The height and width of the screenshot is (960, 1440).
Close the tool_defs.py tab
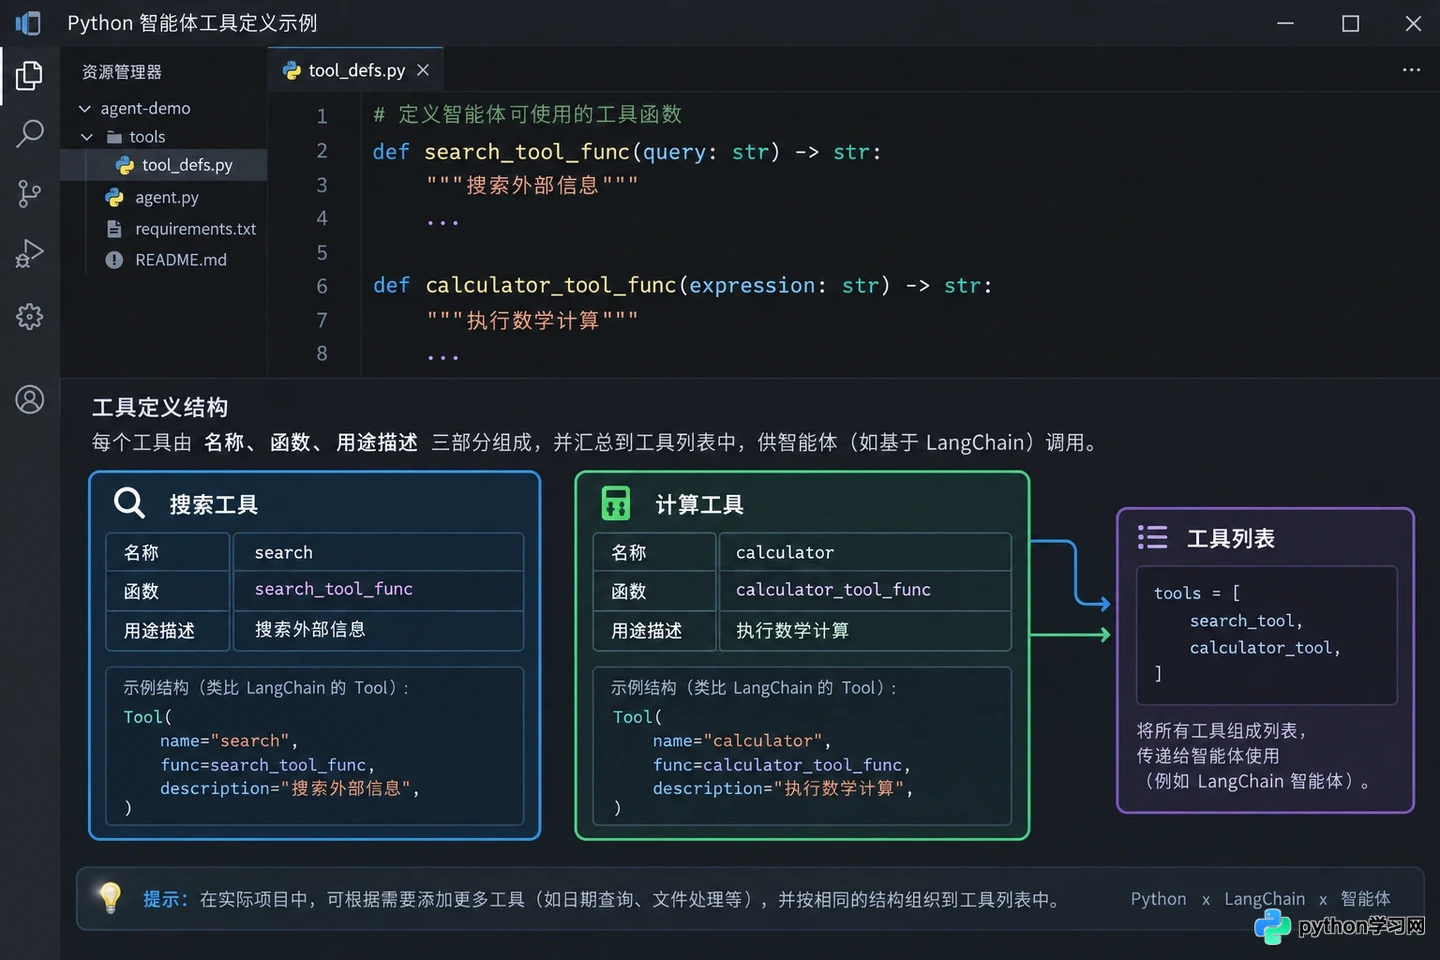pos(423,70)
